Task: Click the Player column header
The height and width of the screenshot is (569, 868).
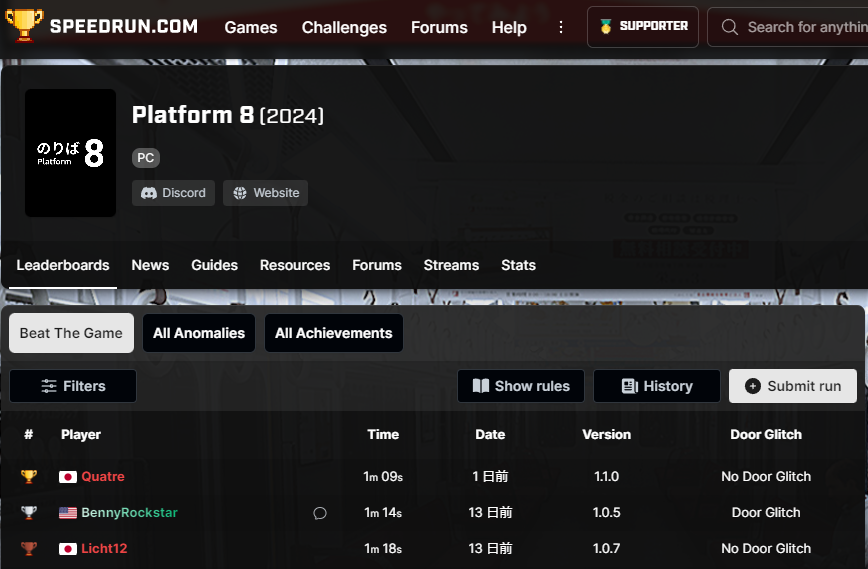Action: pos(81,434)
